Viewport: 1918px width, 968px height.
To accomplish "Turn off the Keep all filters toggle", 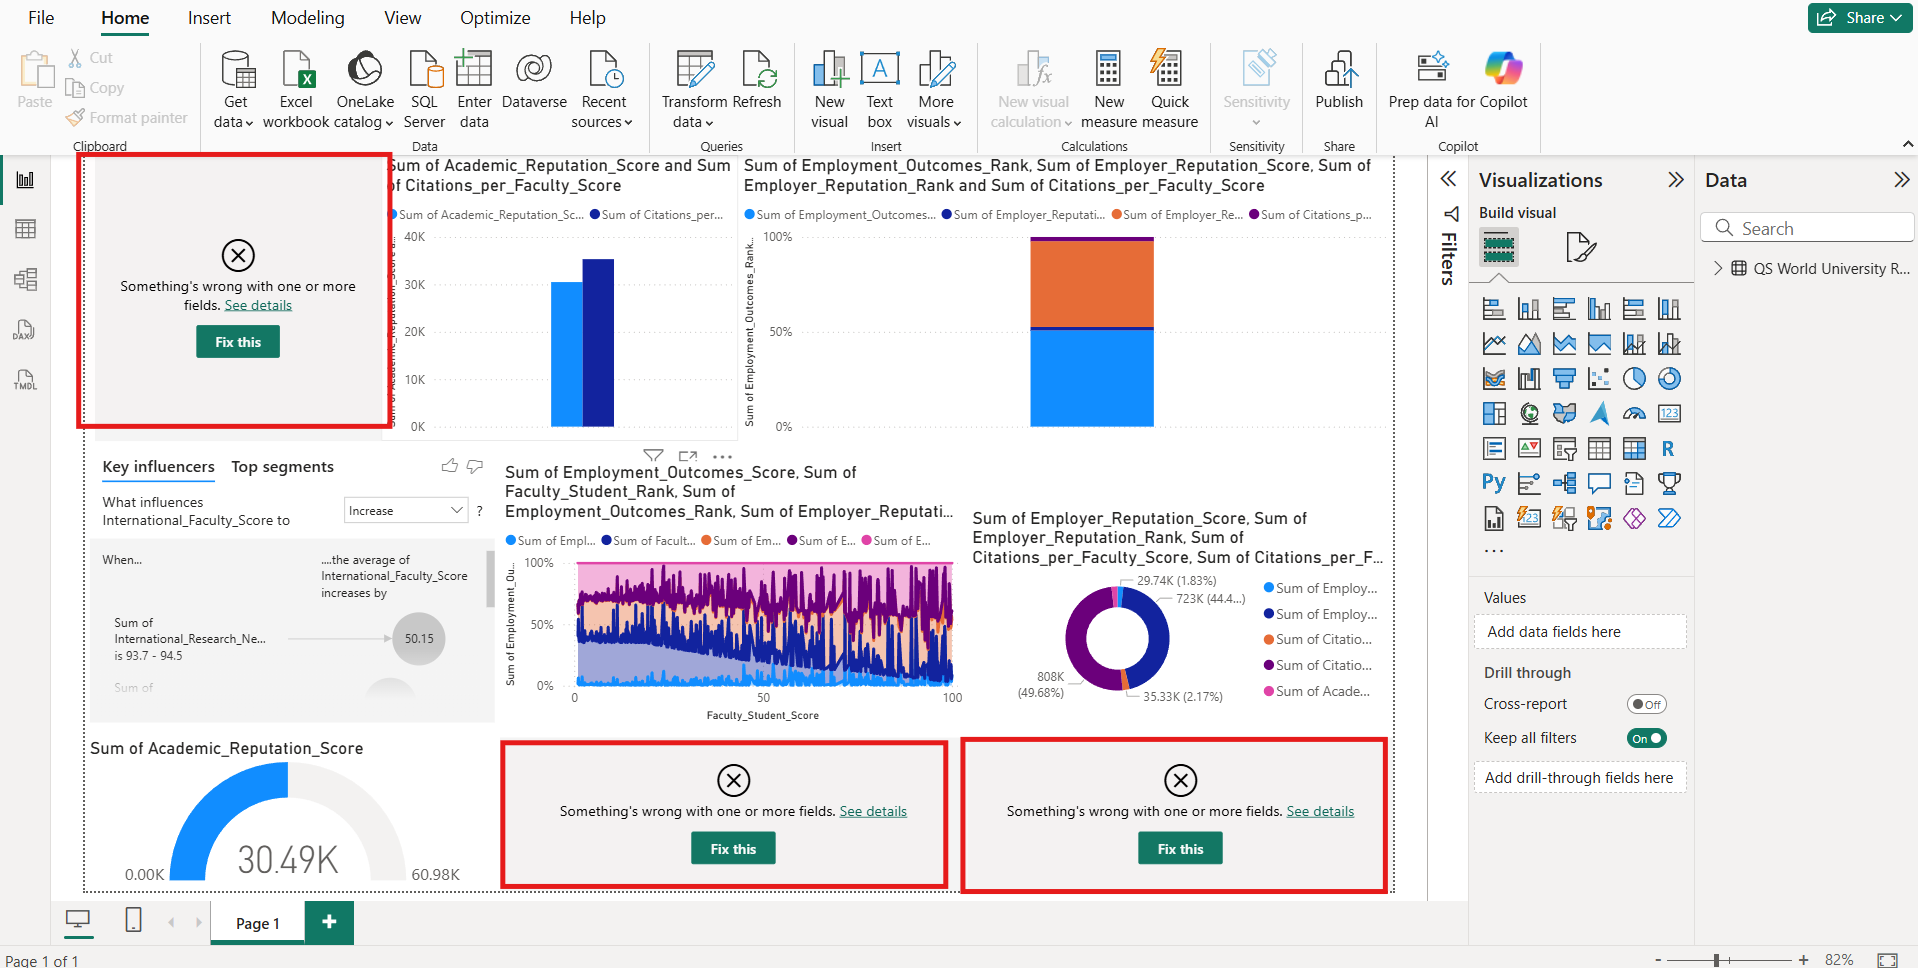I will (1646, 738).
